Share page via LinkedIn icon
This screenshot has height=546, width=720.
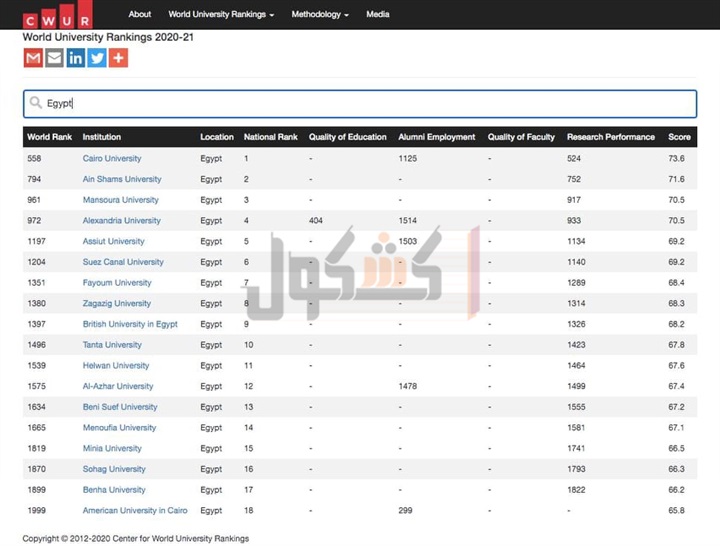(x=75, y=58)
